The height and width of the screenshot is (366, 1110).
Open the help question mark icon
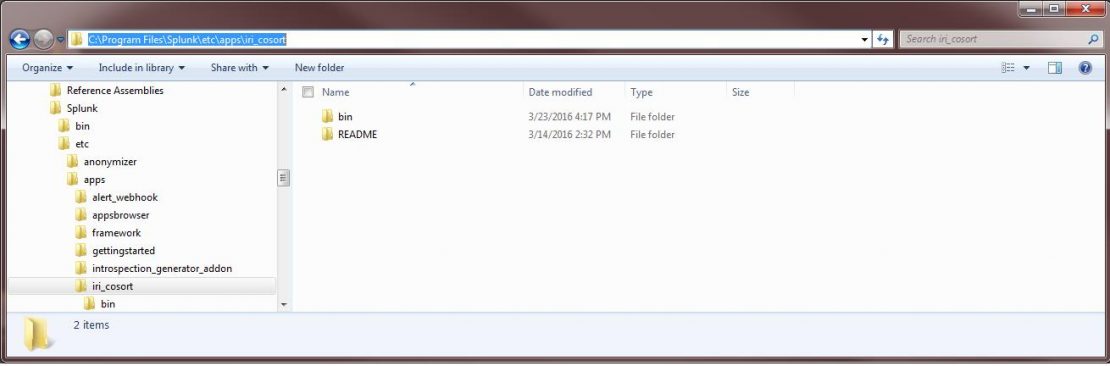1085,68
